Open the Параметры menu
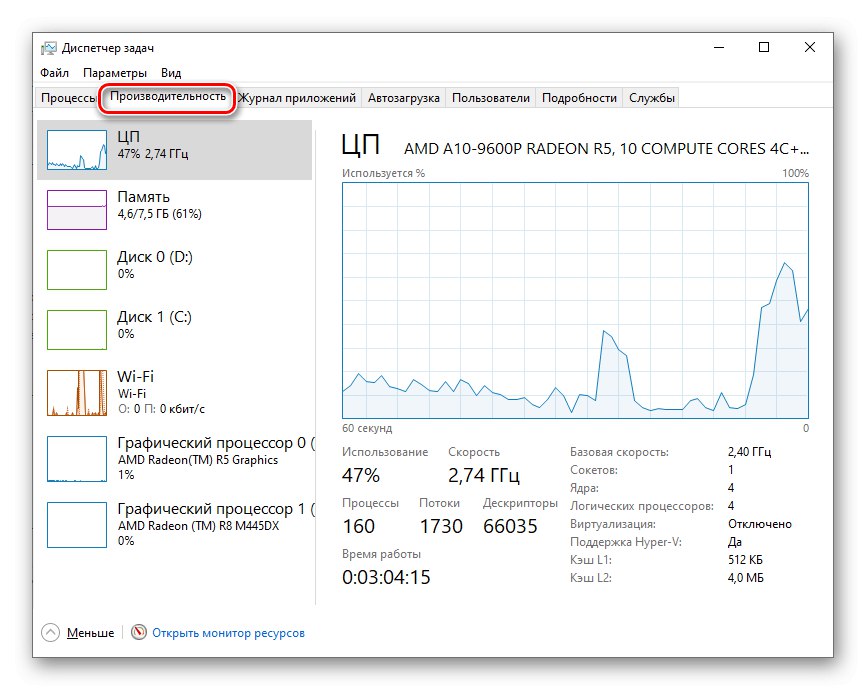This screenshot has width=866, height=690. tap(115, 73)
